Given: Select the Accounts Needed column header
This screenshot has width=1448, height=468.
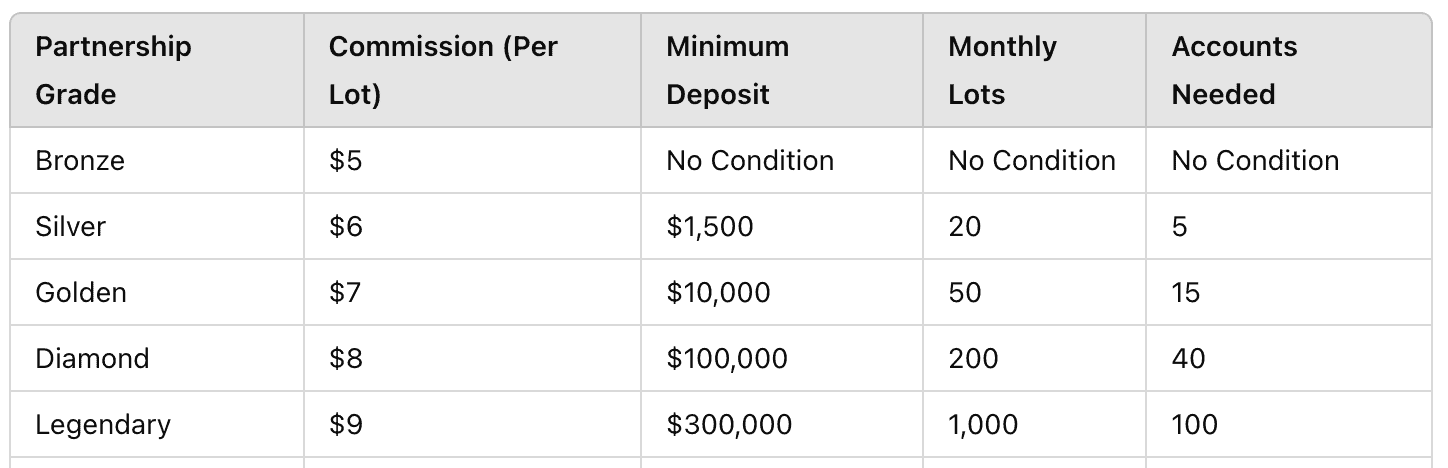Looking at the screenshot, I should [x=1234, y=70].
